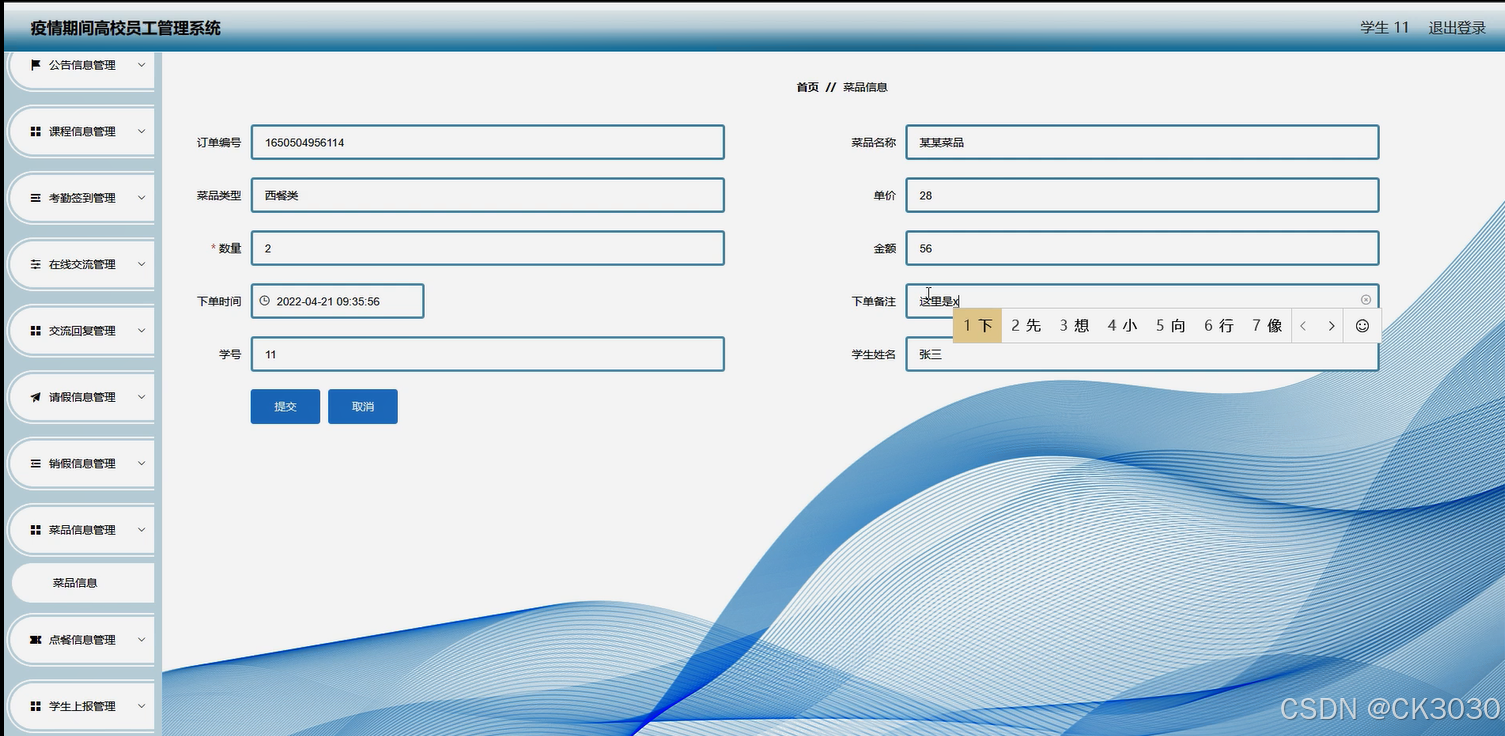Choose IME candidate 3 想
Image resolution: width=1505 pixels, height=736 pixels.
pos(1074,326)
